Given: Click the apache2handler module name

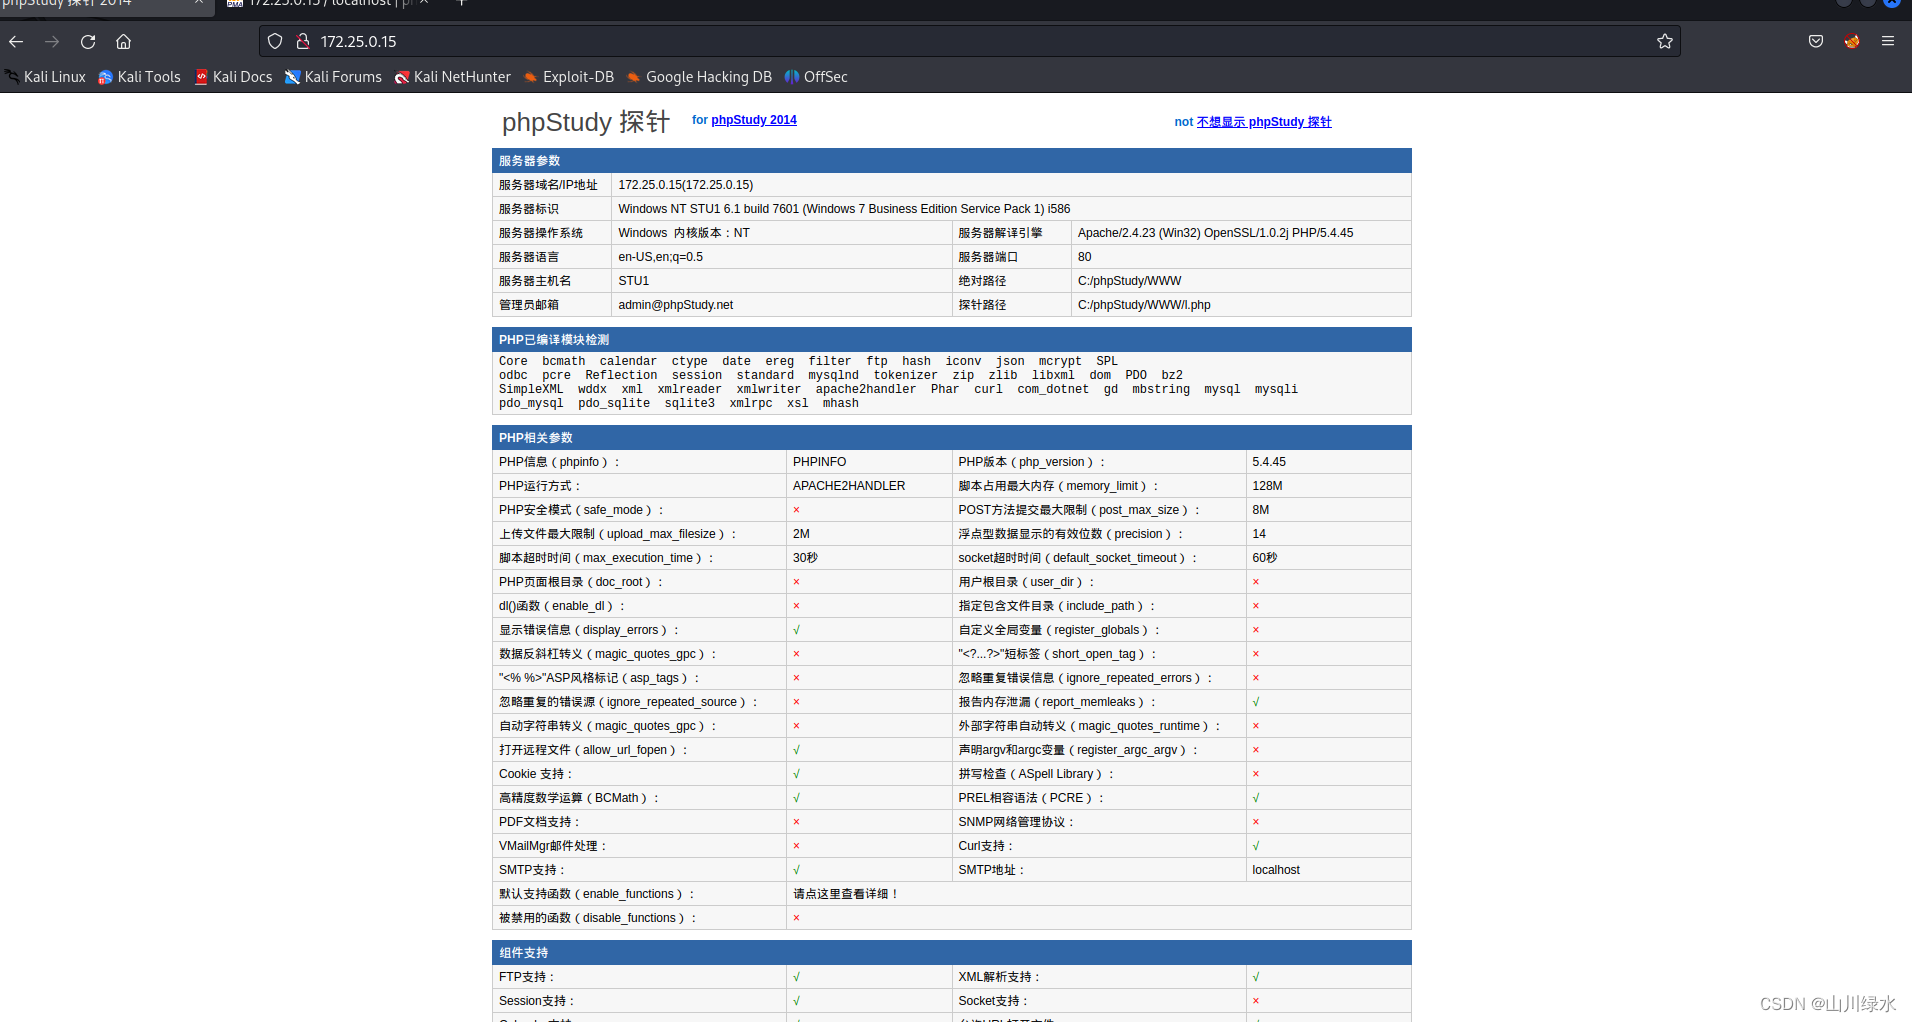Looking at the screenshot, I should (865, 390).
